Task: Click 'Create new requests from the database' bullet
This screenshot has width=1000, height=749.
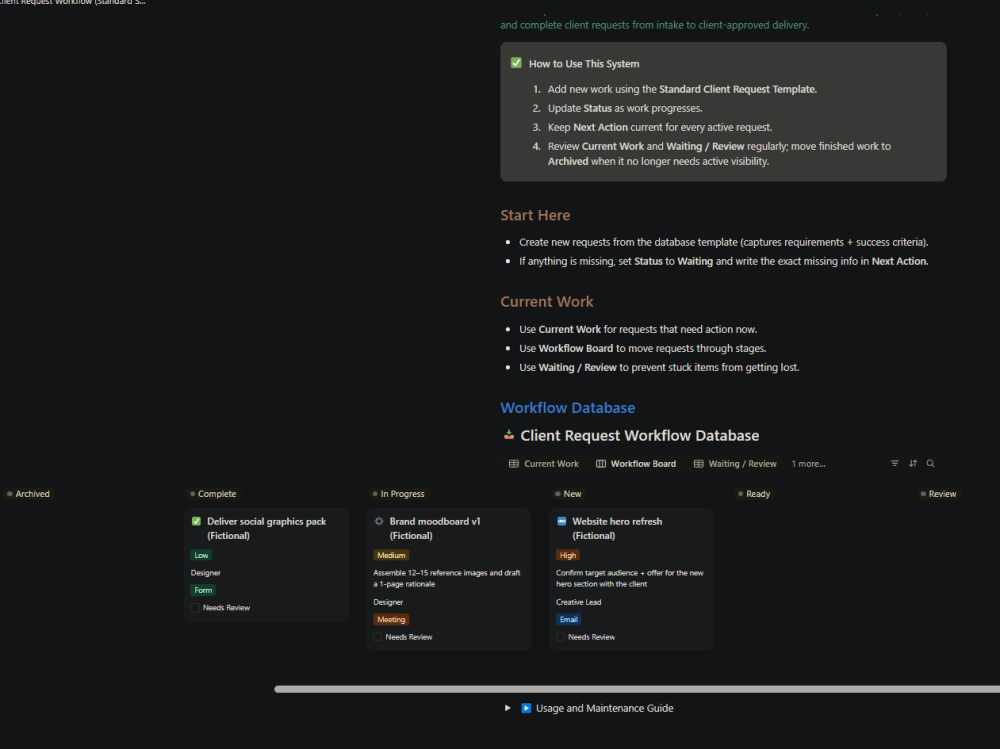Action: pyautogui.click(x=723, y=242)
